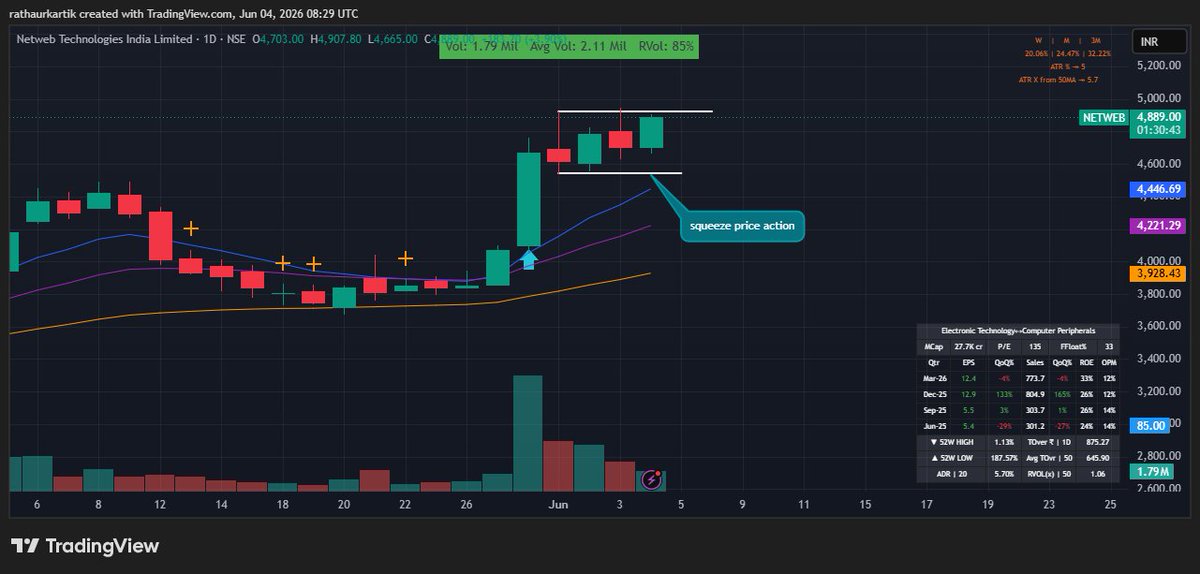Click the 26 date axis label

pyautogui.click(x=466, y=505)
